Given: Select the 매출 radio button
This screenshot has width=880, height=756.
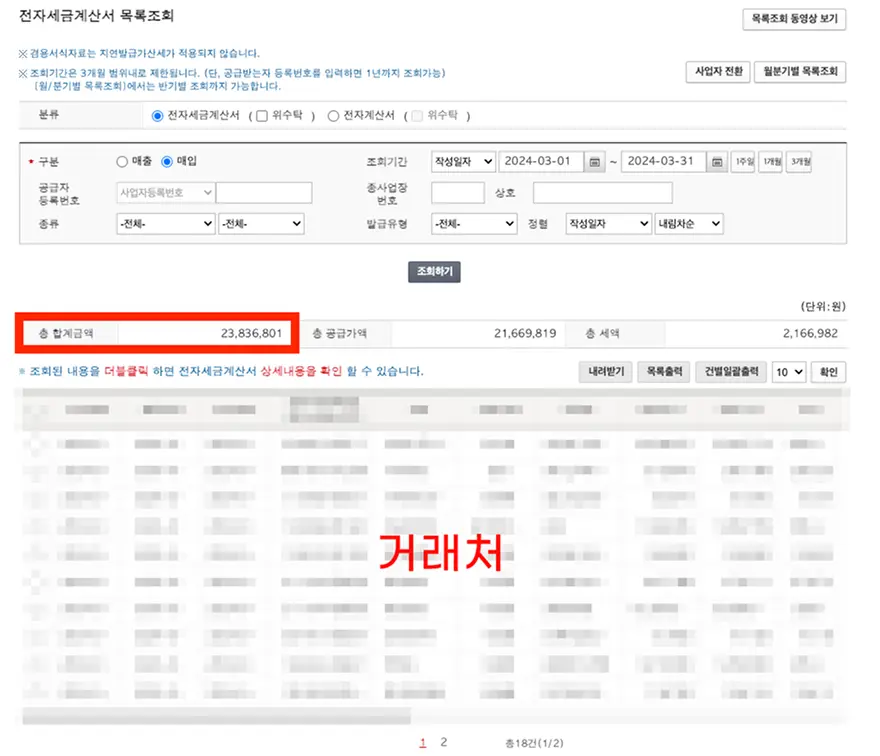Looking at the screenshot, I should point(122,161).
